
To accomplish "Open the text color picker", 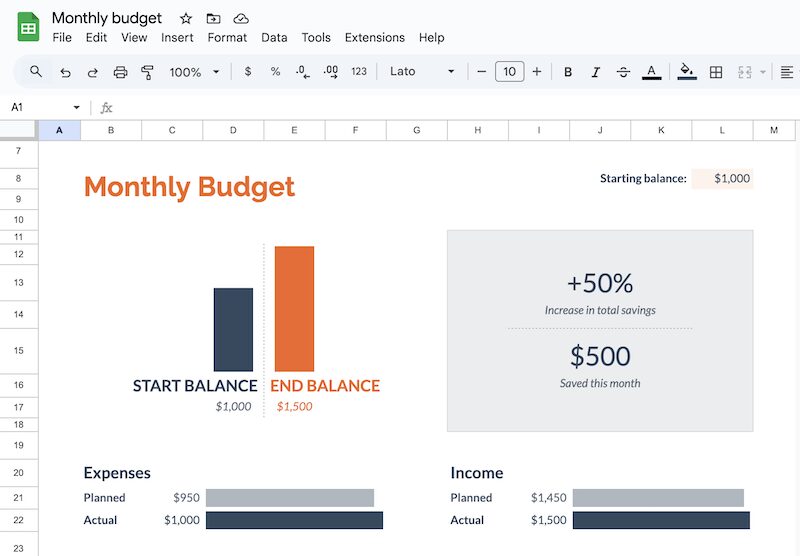I will click(x=651, y=72).
